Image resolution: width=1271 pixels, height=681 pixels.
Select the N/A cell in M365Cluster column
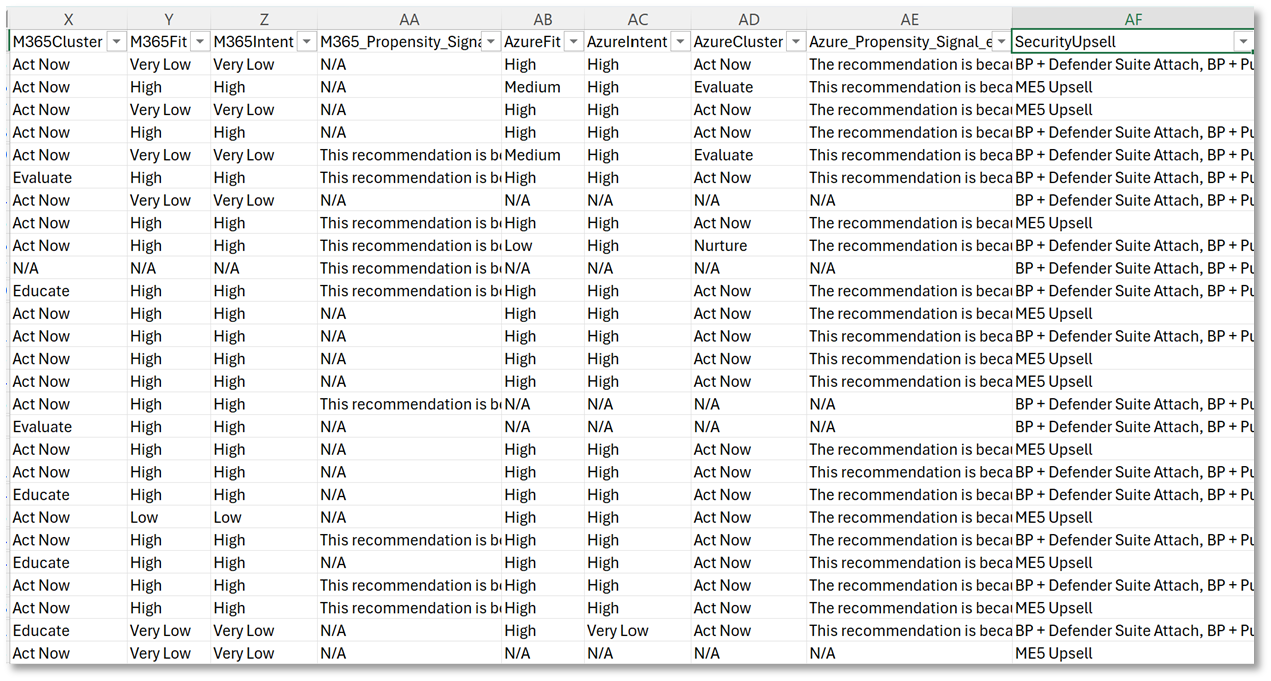pos(68,268)
